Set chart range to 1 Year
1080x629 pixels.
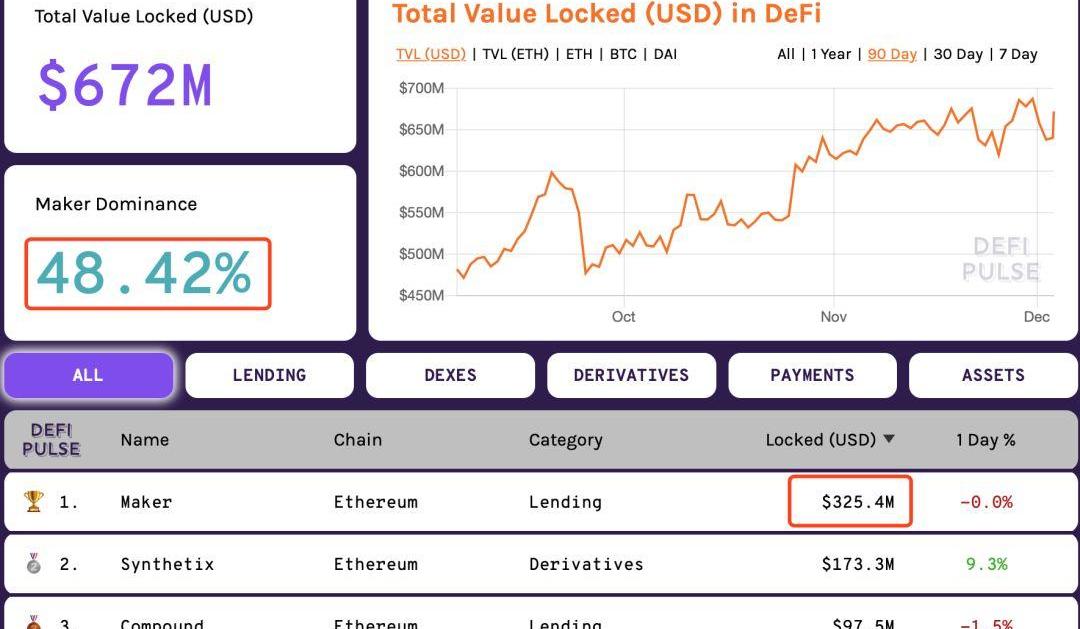(x=832, y=54)
